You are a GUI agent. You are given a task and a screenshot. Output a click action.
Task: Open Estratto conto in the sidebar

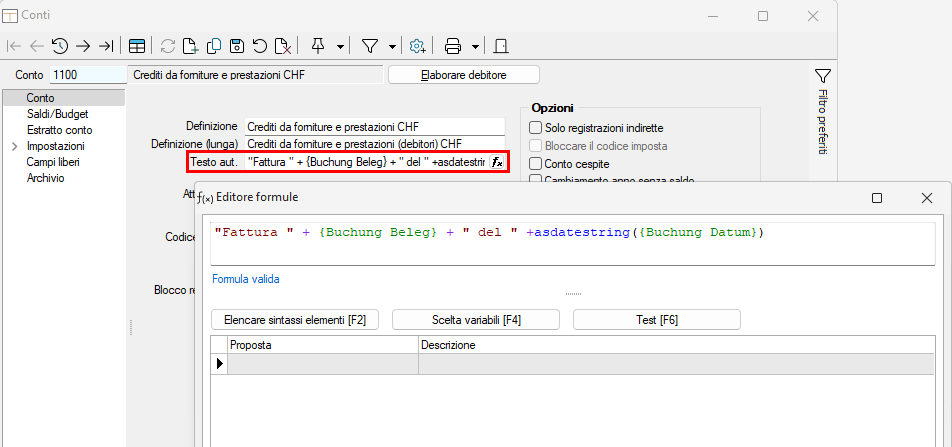59,130
